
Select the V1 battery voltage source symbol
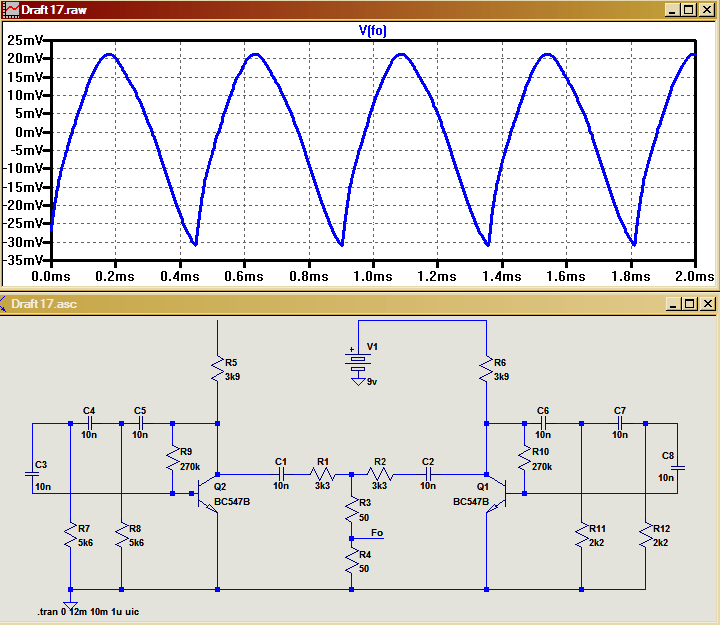pos(358,363)
